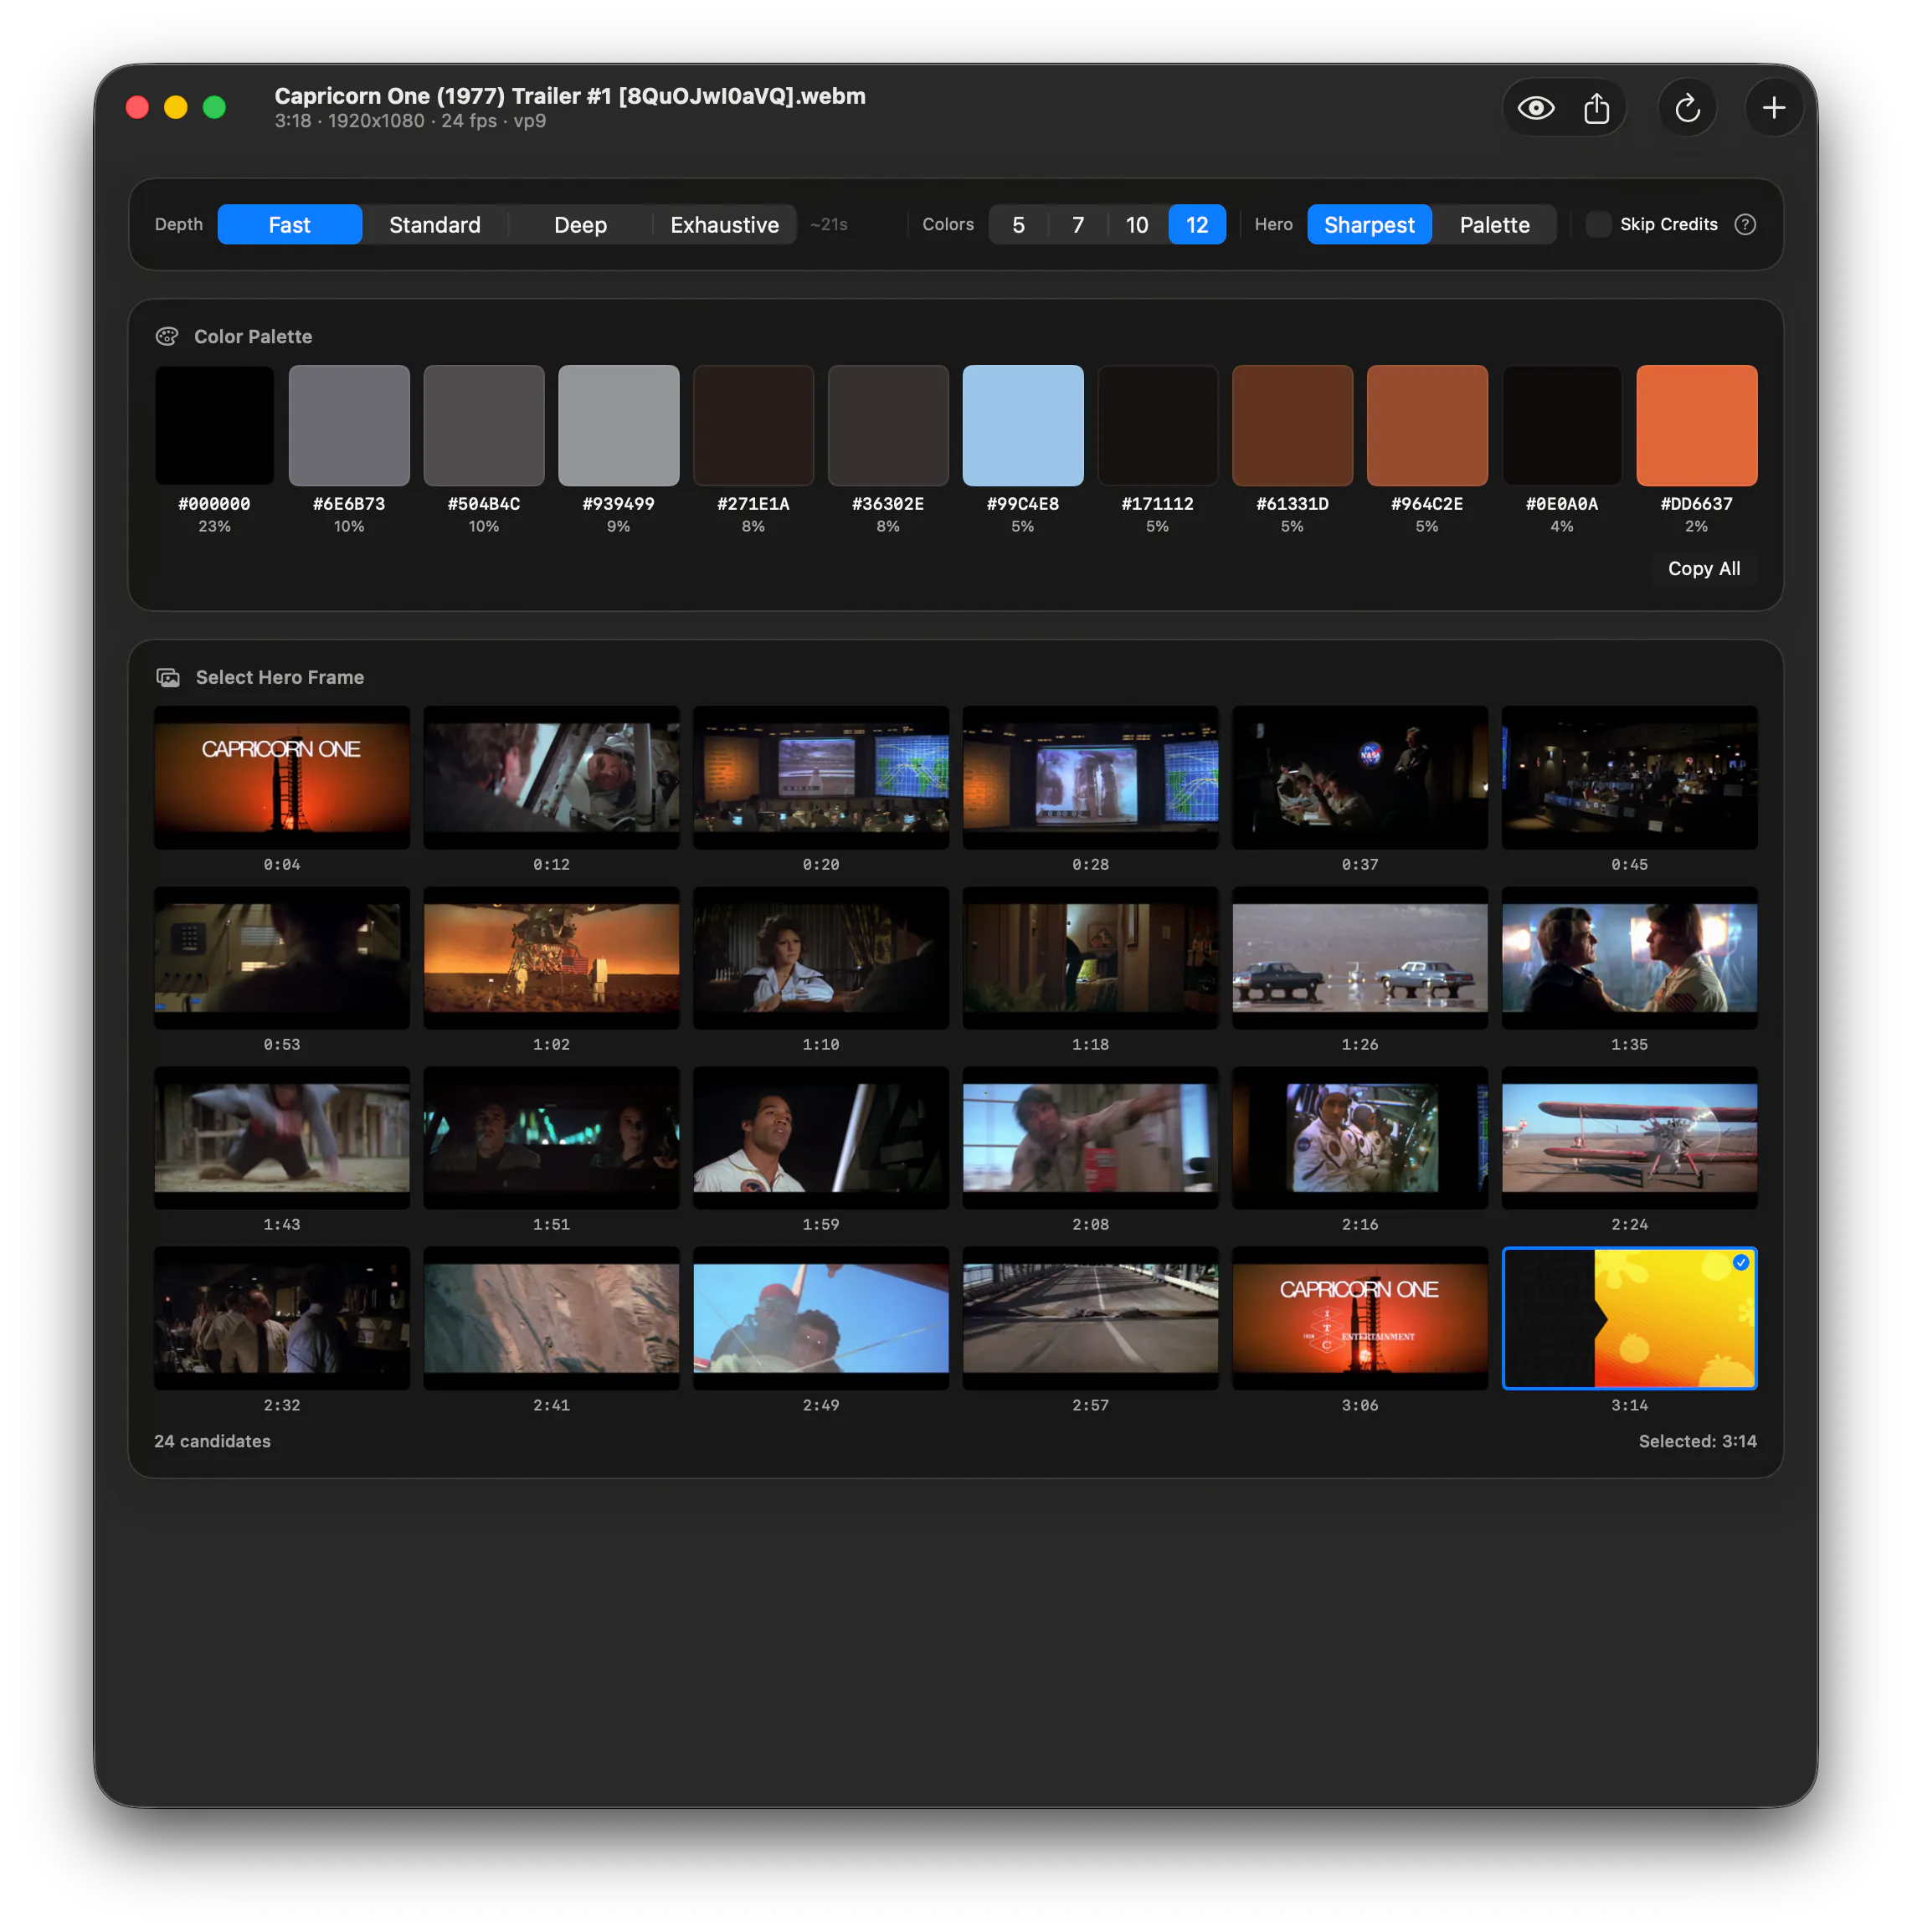The width and height of the screenshot is (1912, 1932).
Task: Choose the 0:20 mission control frame
Action: tap(821, 777)
